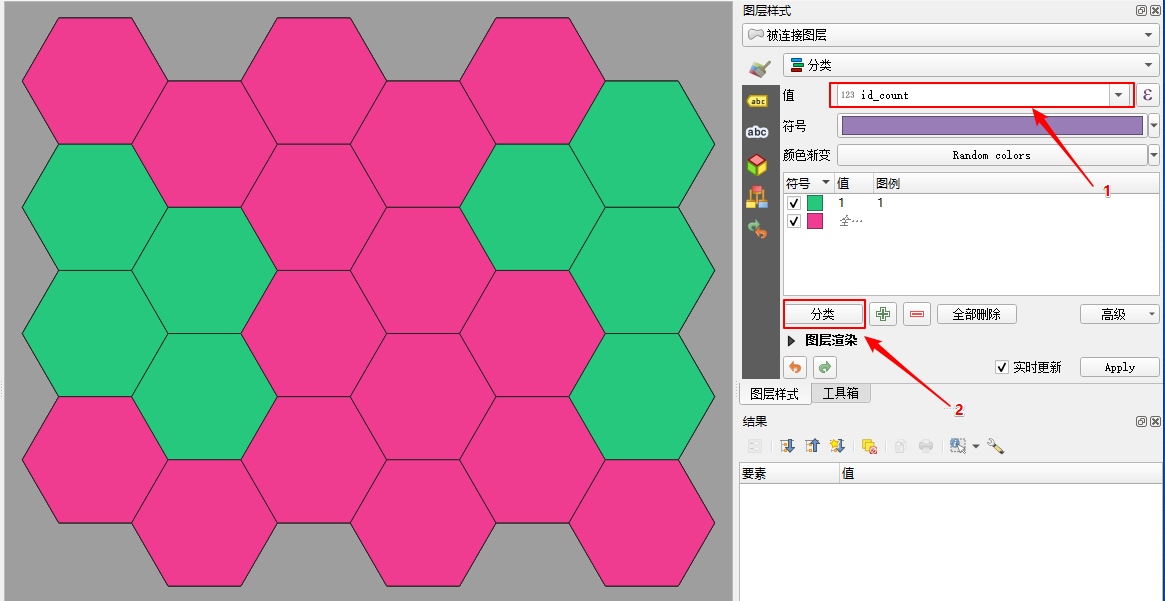Viewport: 1165px width, 601px height.
Task: Click the 分类 classify button
Action: point(823,314)
